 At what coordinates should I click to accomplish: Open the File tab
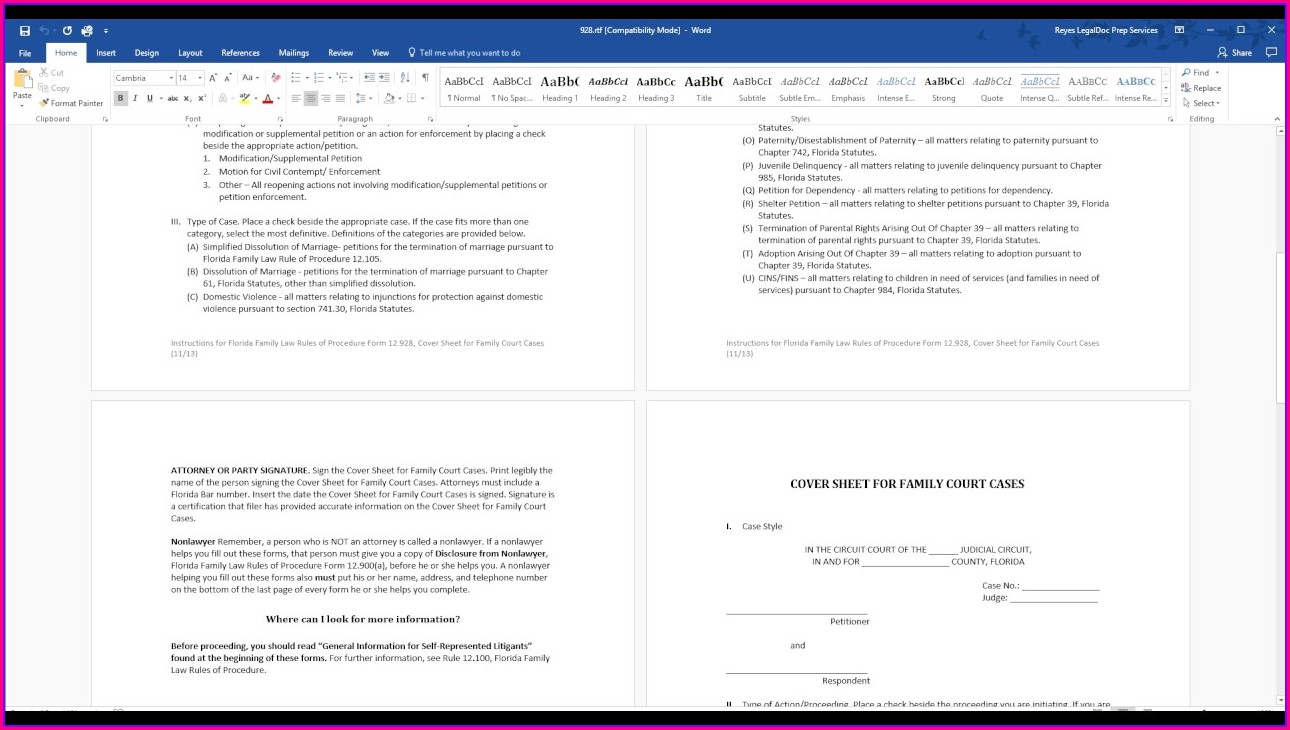coord(25,53)
